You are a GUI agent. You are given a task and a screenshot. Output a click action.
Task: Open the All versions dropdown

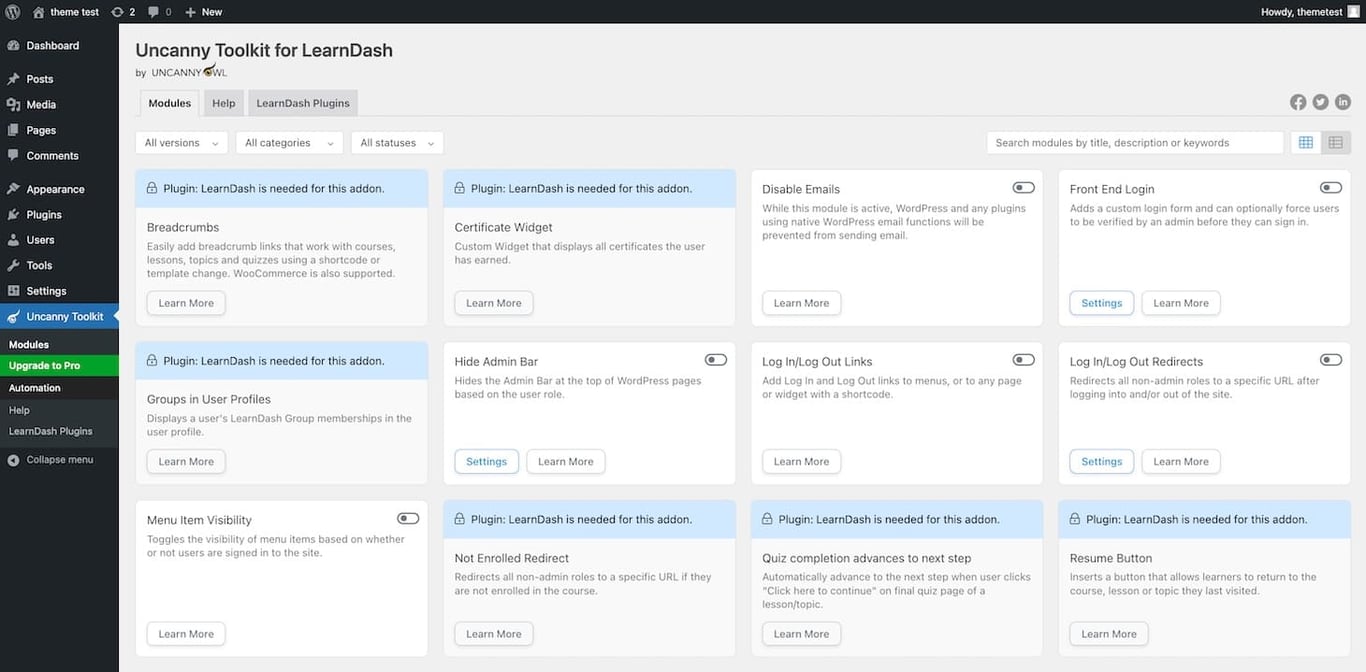click(x=181, y=143)
